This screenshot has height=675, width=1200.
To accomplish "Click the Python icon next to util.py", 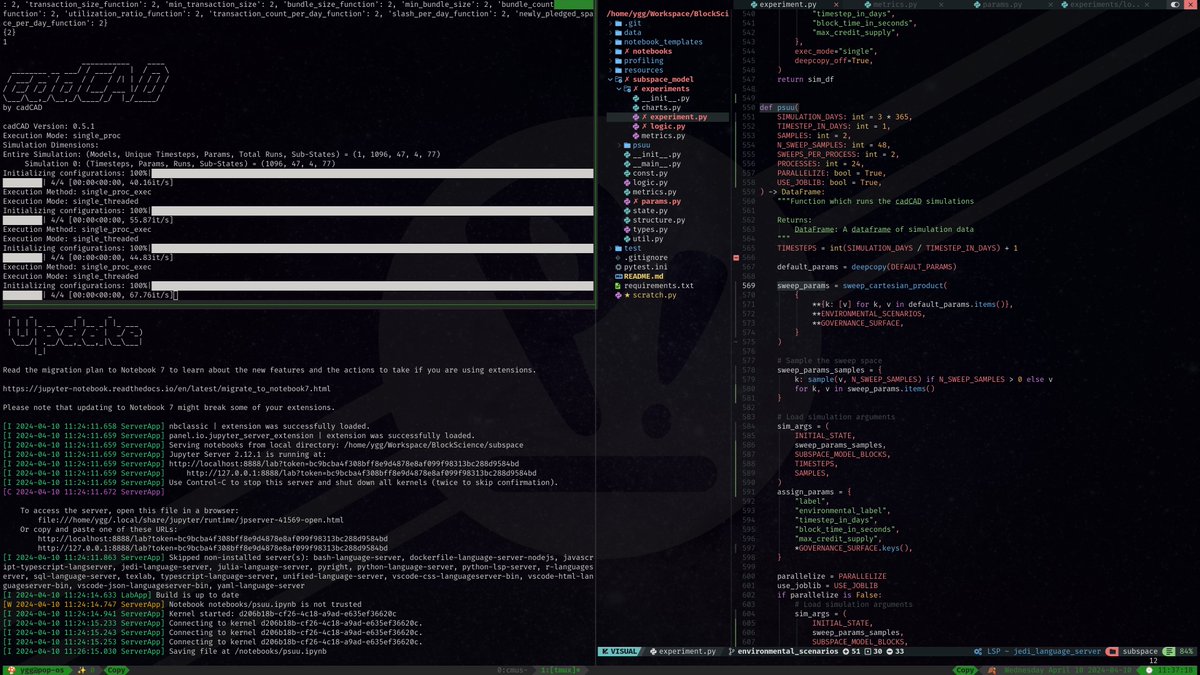I will (x=627, y=239).
